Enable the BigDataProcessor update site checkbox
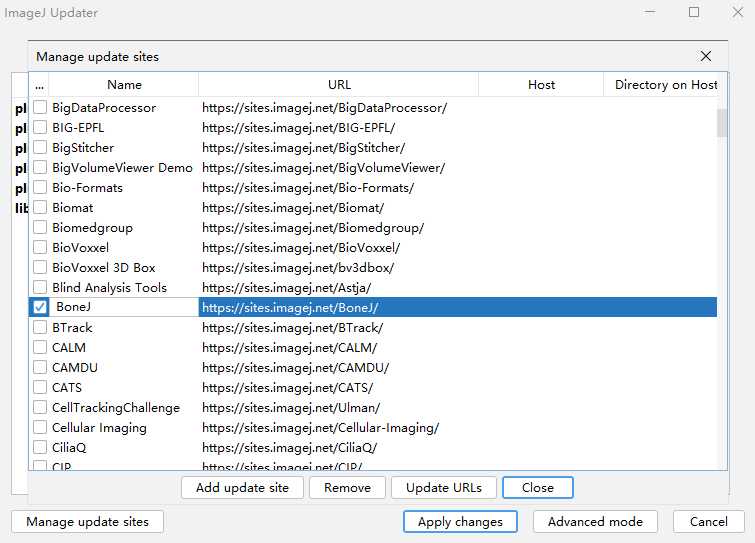Viewport: 755px width, 543px height. (40, 107)
